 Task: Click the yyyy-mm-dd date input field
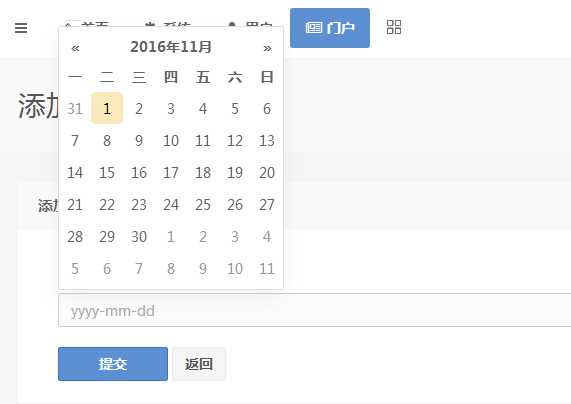tap(315, 310)
